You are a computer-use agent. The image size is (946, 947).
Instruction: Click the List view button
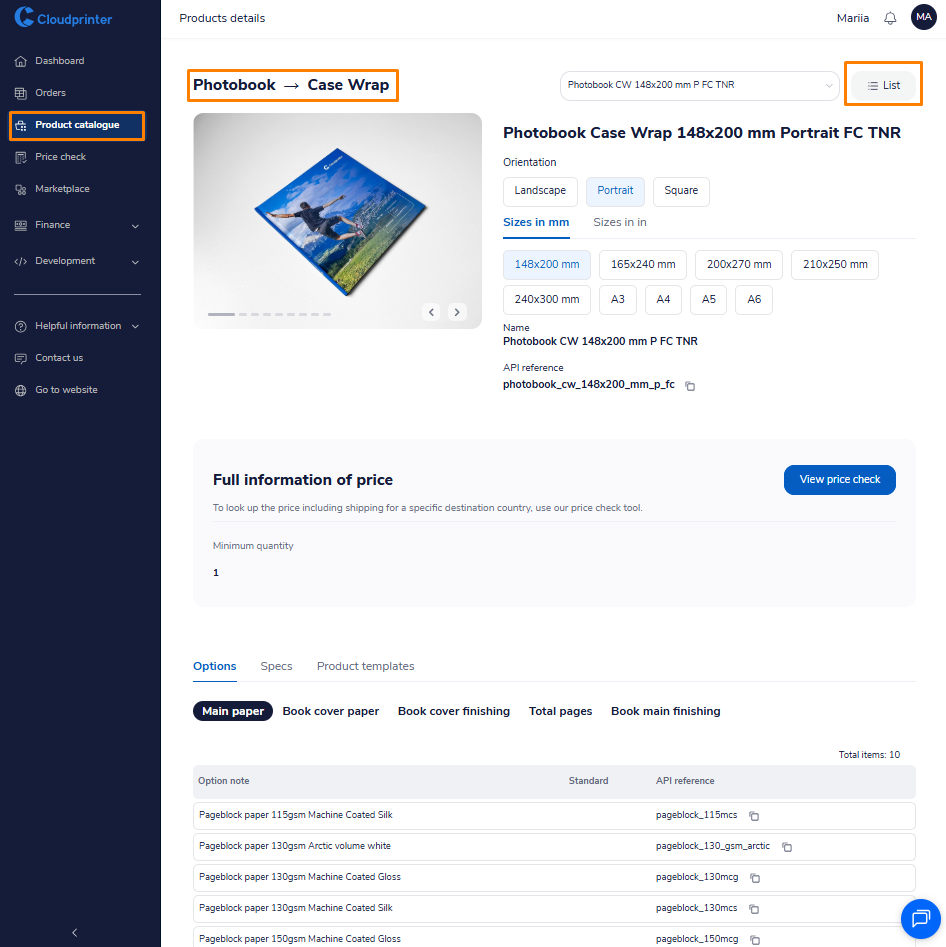(883, 86)
